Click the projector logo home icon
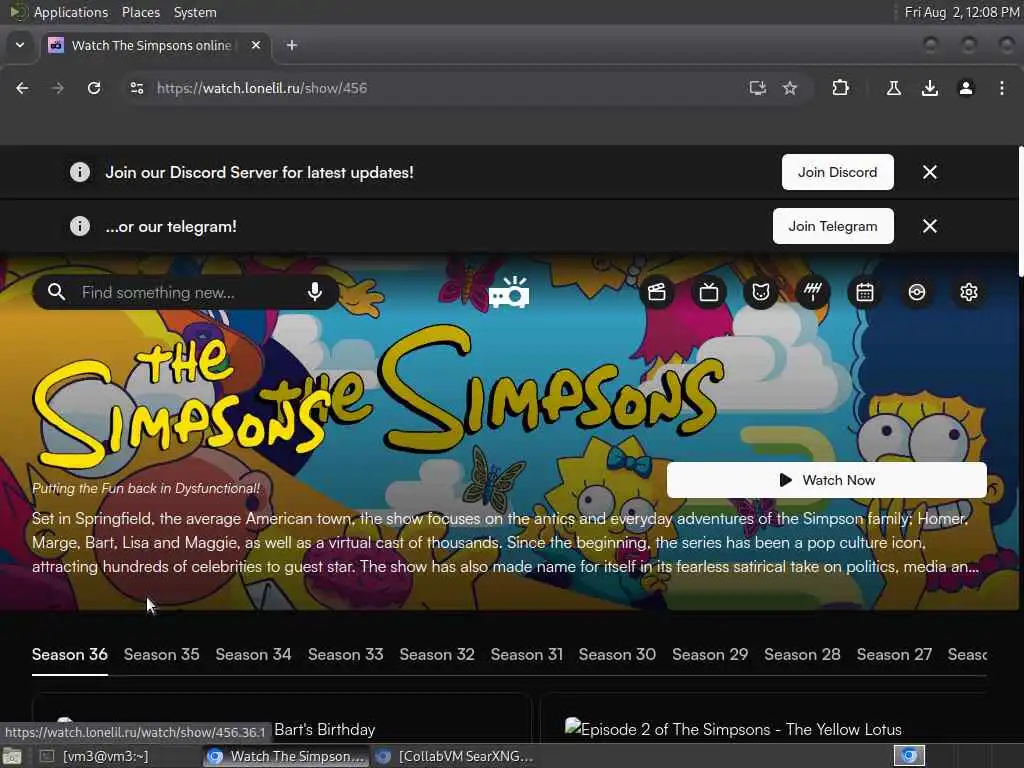This screenshot has width=1024, height=768. (509, 293)
